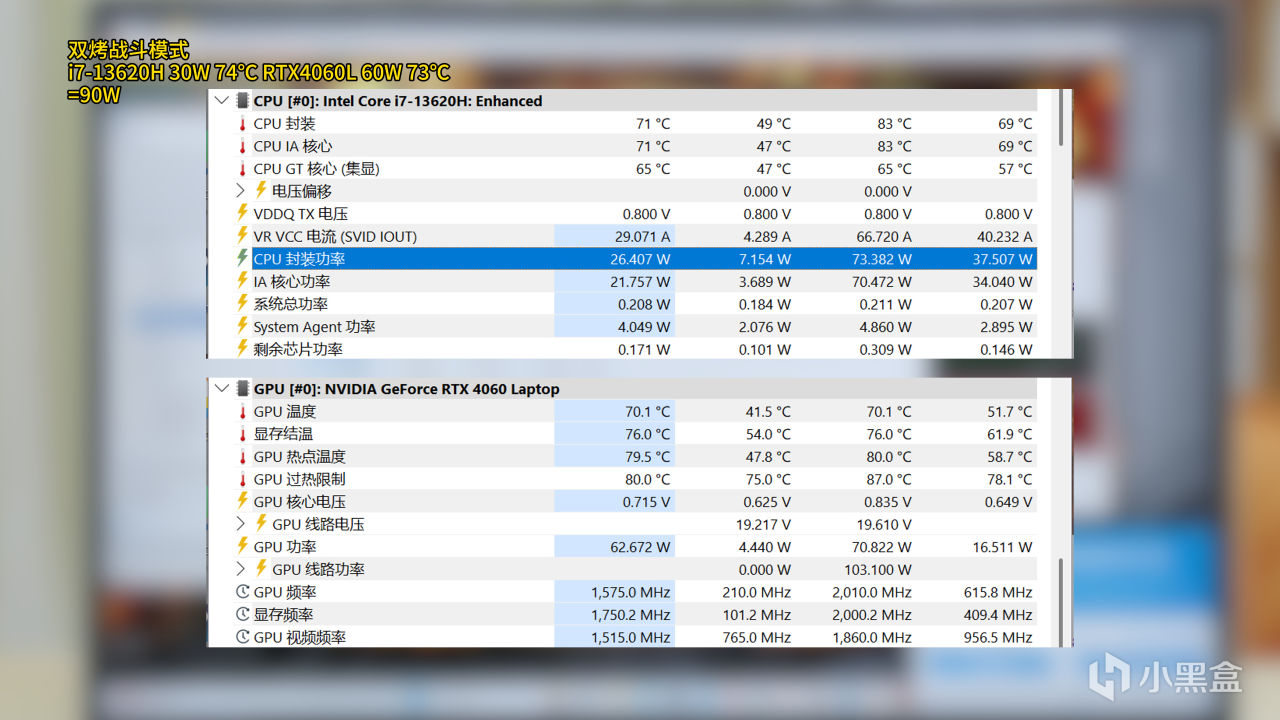
Task: Click the 'GPU 热点温度' label
Action: click(300, 457)
